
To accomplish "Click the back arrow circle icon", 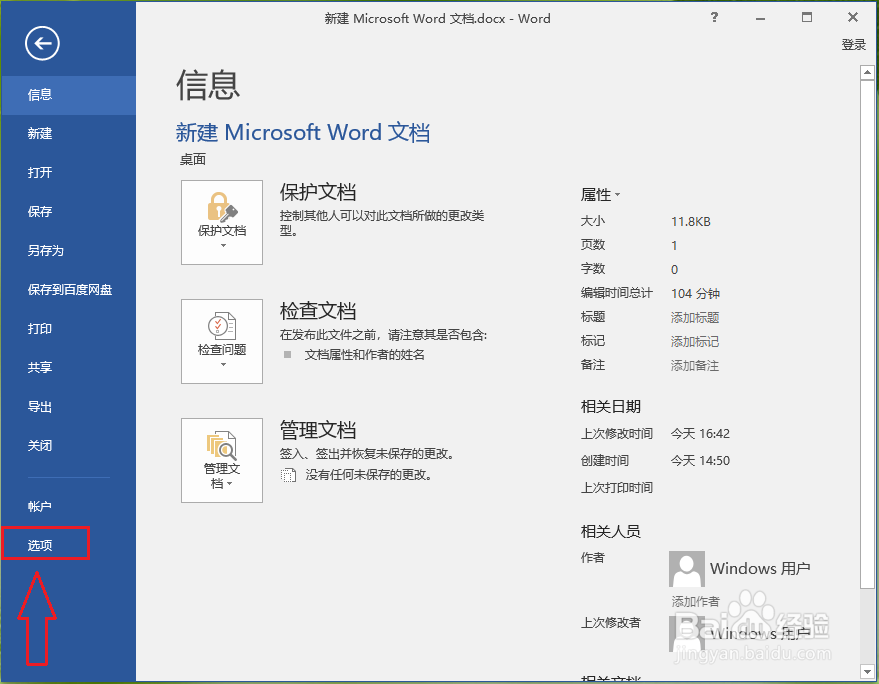I will (x=42, y=43).
